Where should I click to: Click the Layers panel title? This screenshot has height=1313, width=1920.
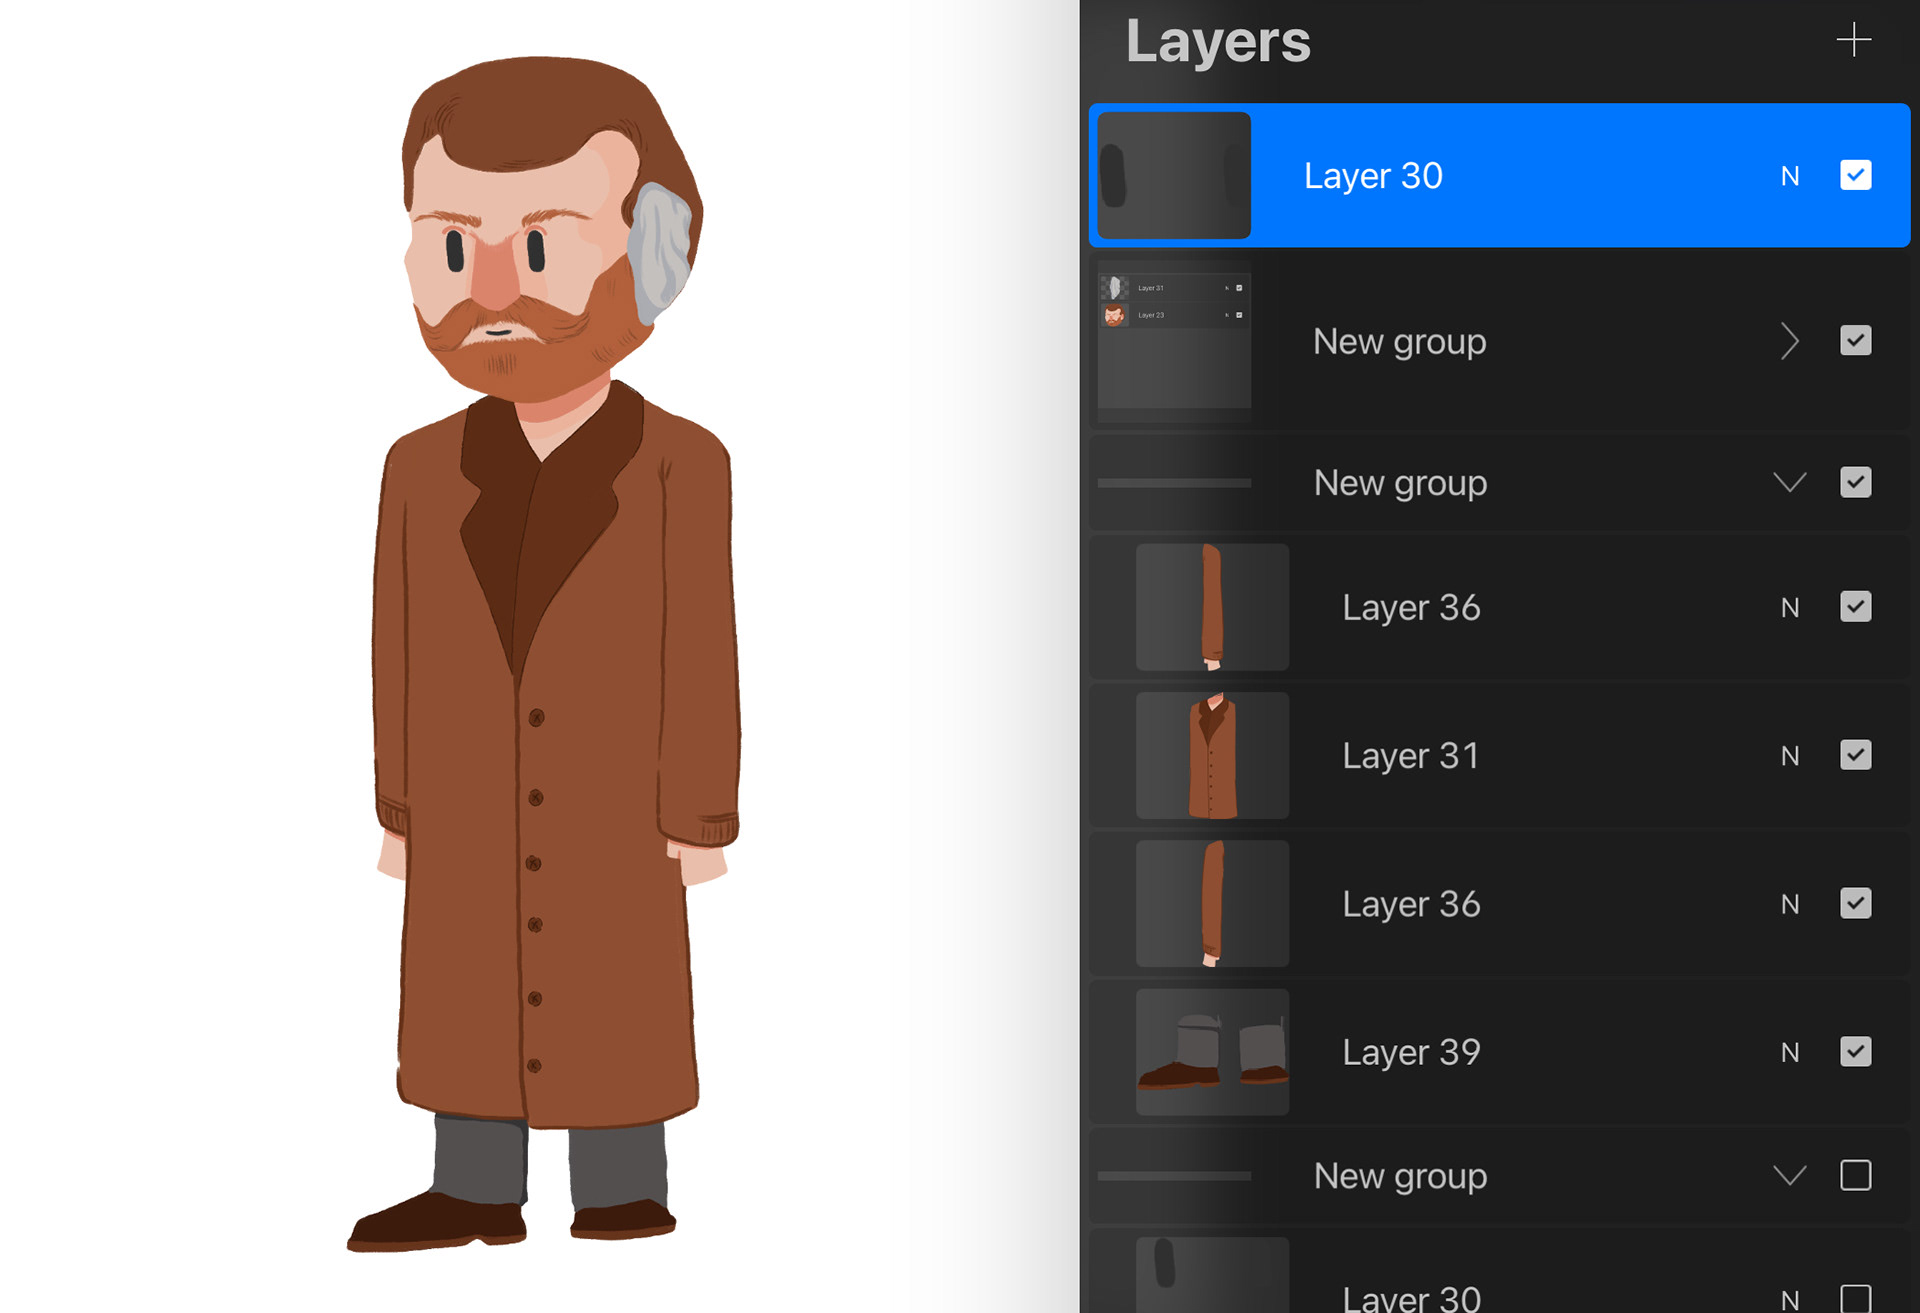tap(1219, 42)
